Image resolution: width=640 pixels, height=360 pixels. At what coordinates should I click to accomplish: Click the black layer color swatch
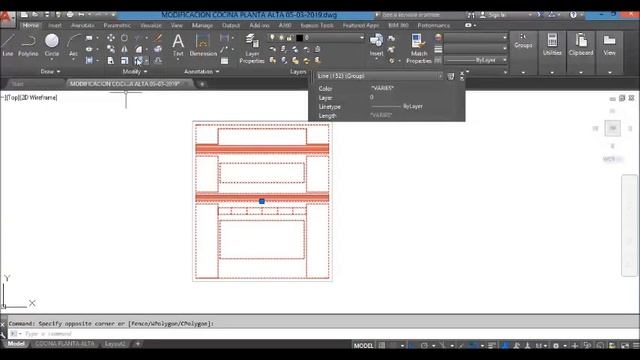point(299,38)
